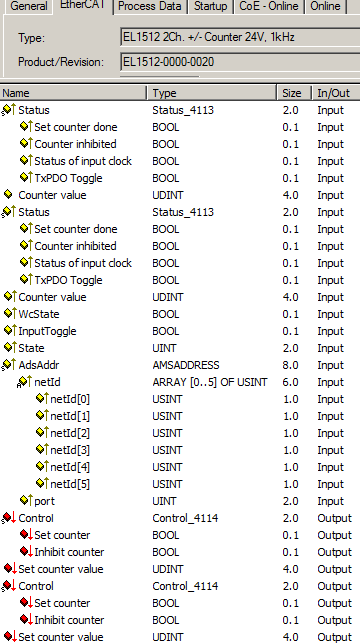Image resolution: width=360 pixels, height=644 pixels.
Task: Open the CoE - Online tab
Action: [269, 7]
